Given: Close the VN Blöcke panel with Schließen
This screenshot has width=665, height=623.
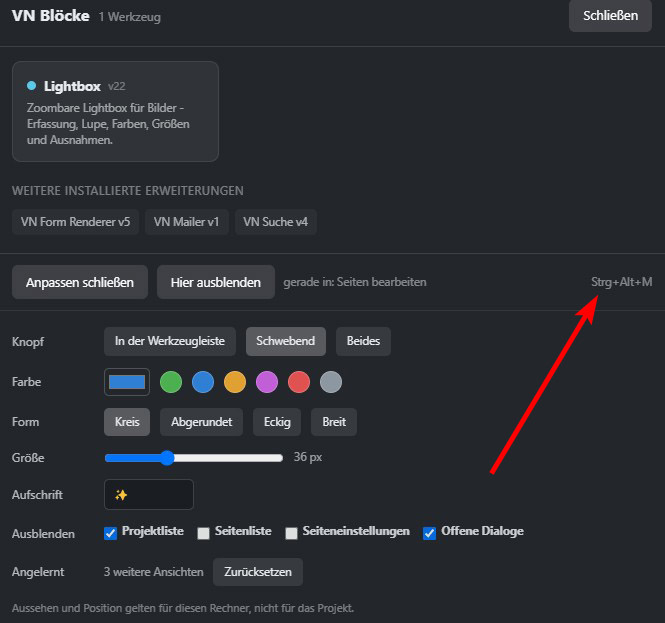Looking at the screenshot, I should point(610,16).
